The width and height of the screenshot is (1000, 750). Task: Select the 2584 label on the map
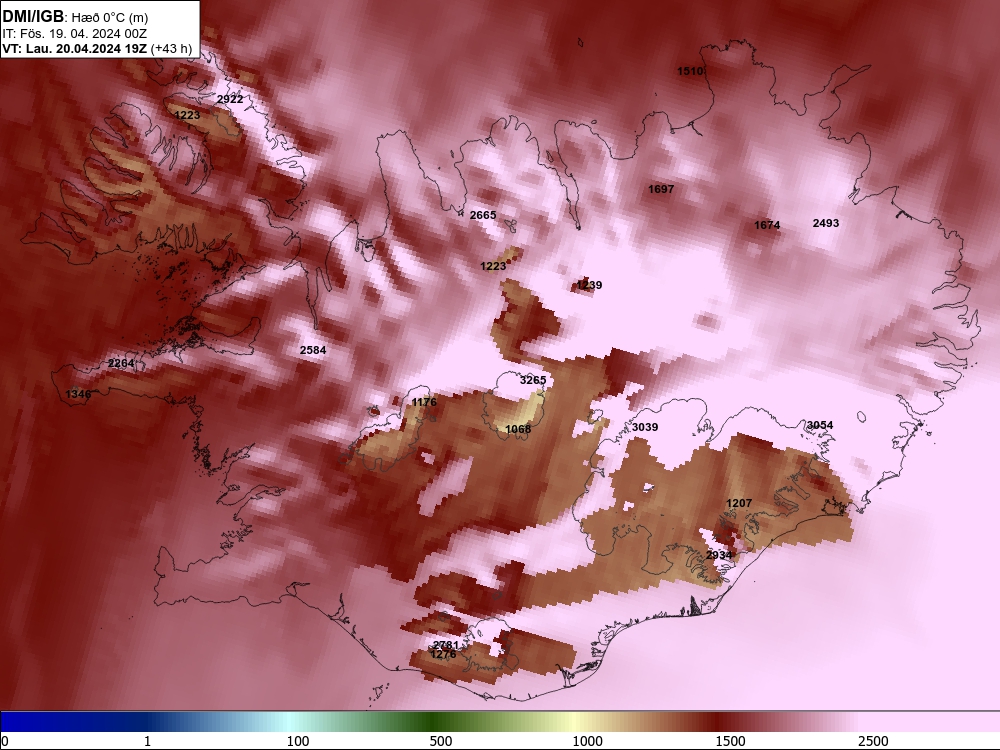click(313, 350)
